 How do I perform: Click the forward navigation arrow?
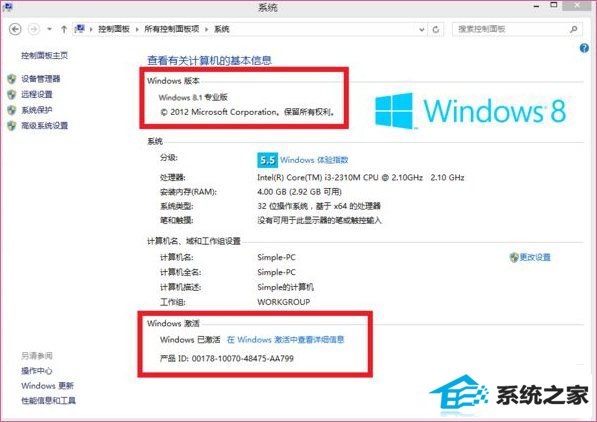click(x=34, y=29)
